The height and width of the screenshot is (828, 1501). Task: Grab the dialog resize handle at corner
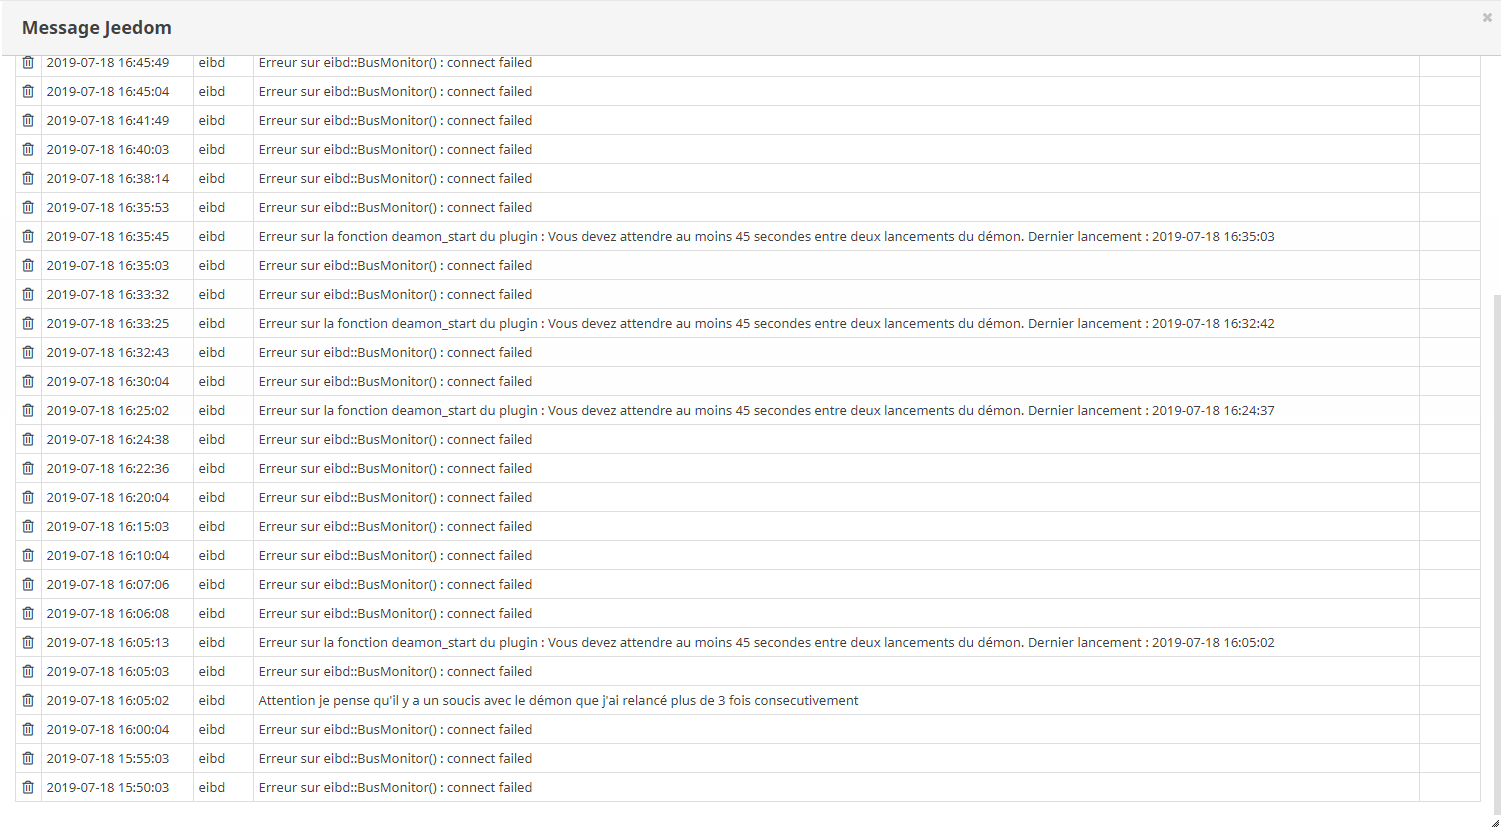pos(1495,822)
